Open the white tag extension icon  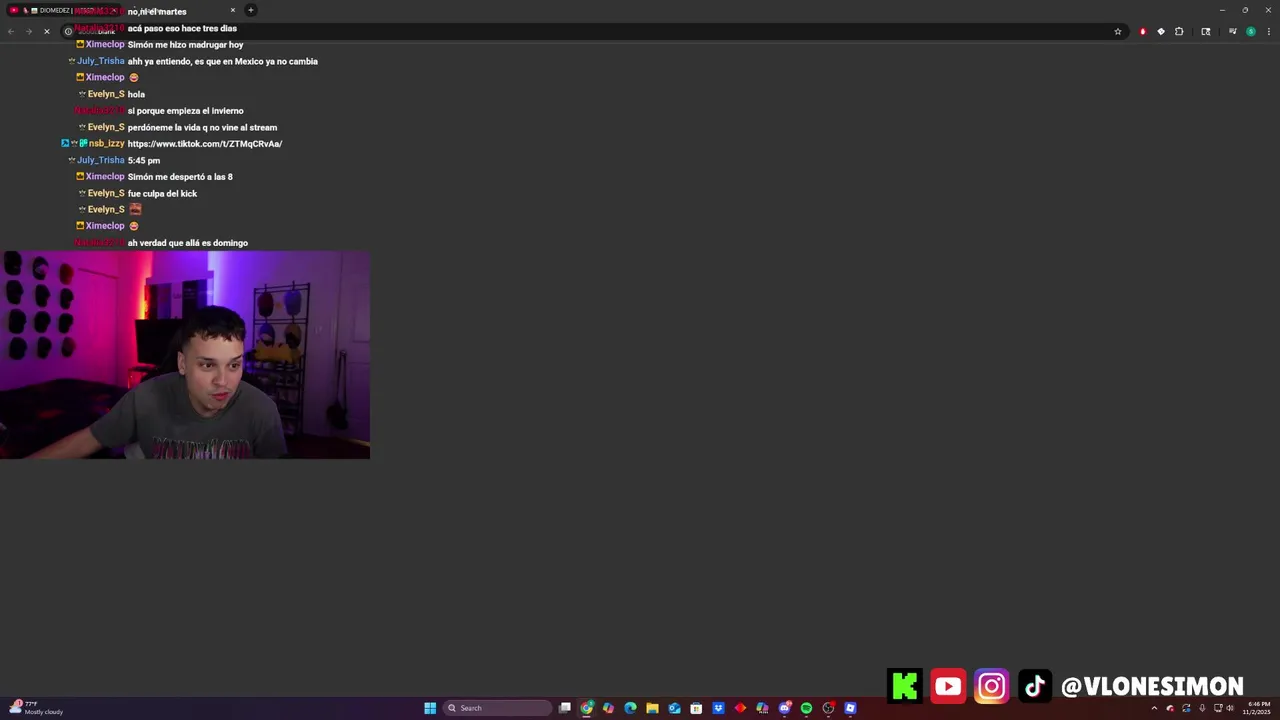click(1161, 31)
